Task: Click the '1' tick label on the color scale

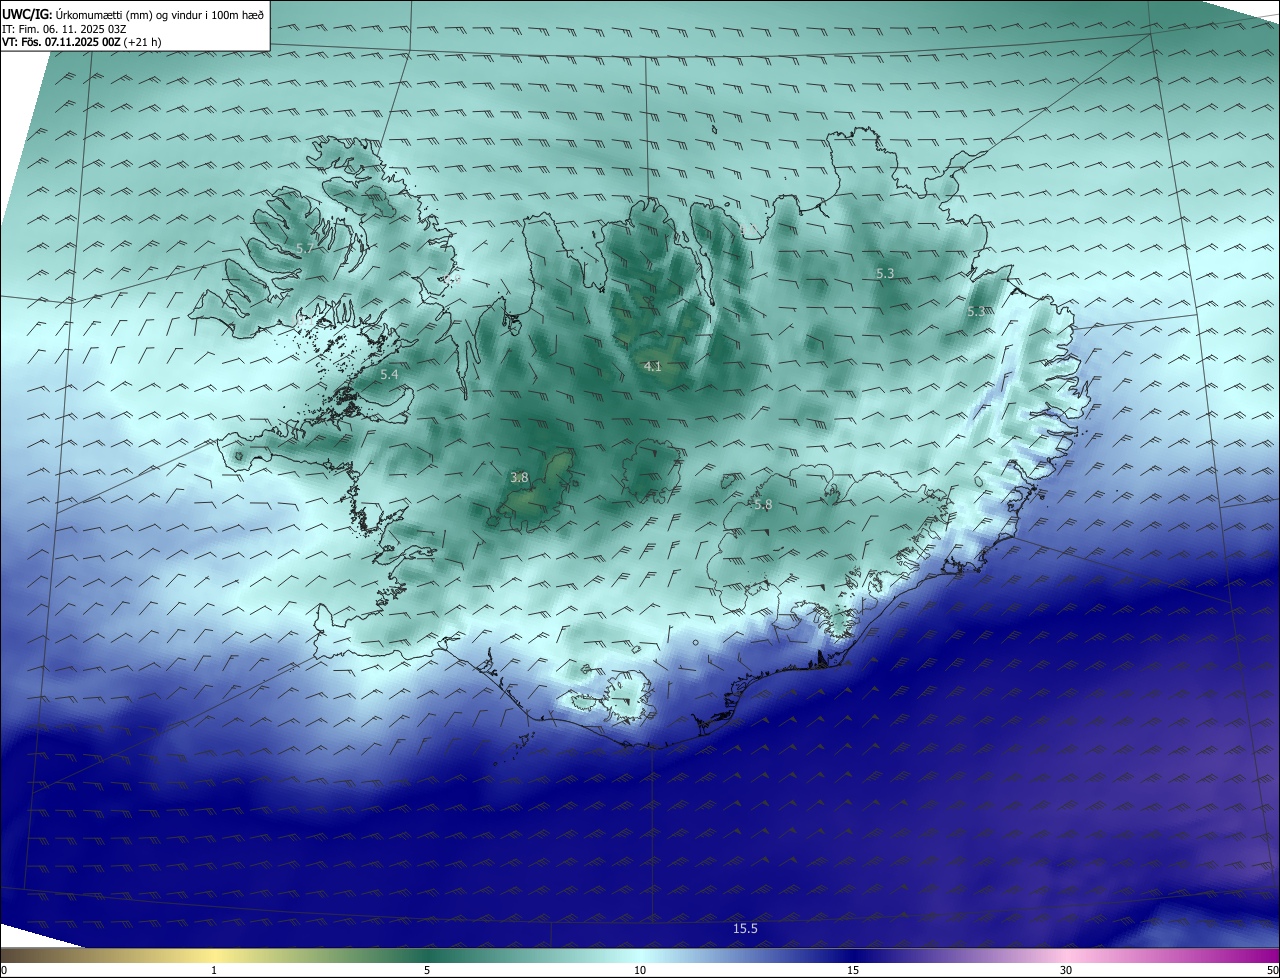Action: pos(214,970)
